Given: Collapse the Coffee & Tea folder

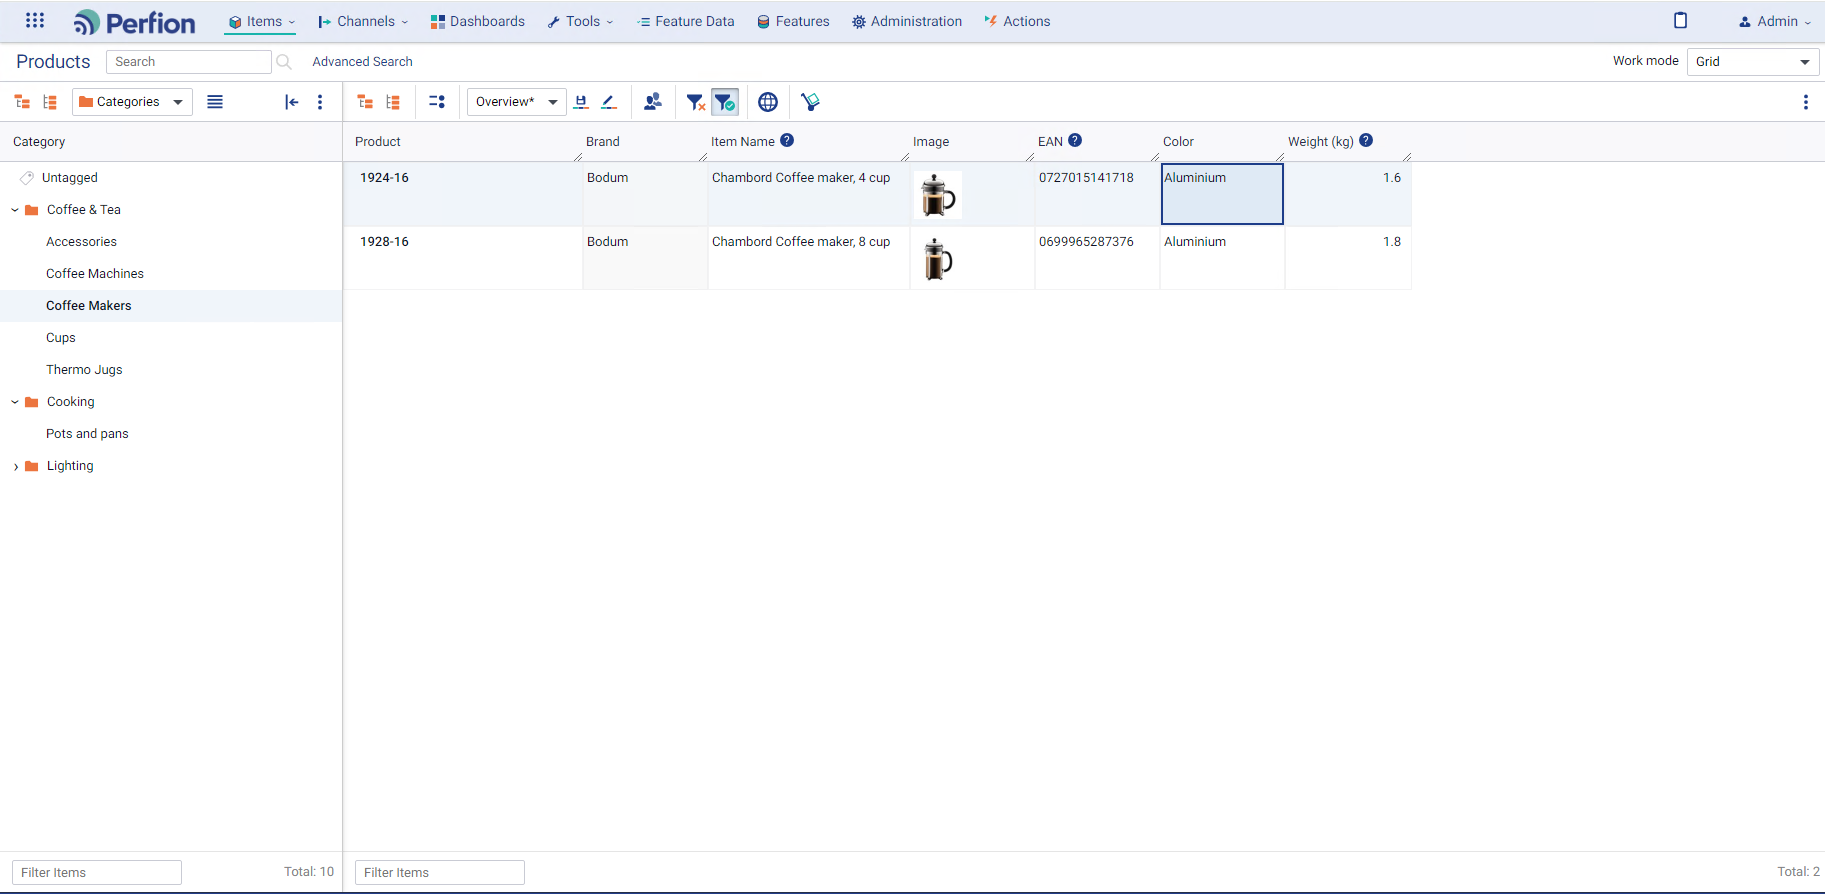Looking at the screenshot, I should pyautogui.click(x=15, y=210).
